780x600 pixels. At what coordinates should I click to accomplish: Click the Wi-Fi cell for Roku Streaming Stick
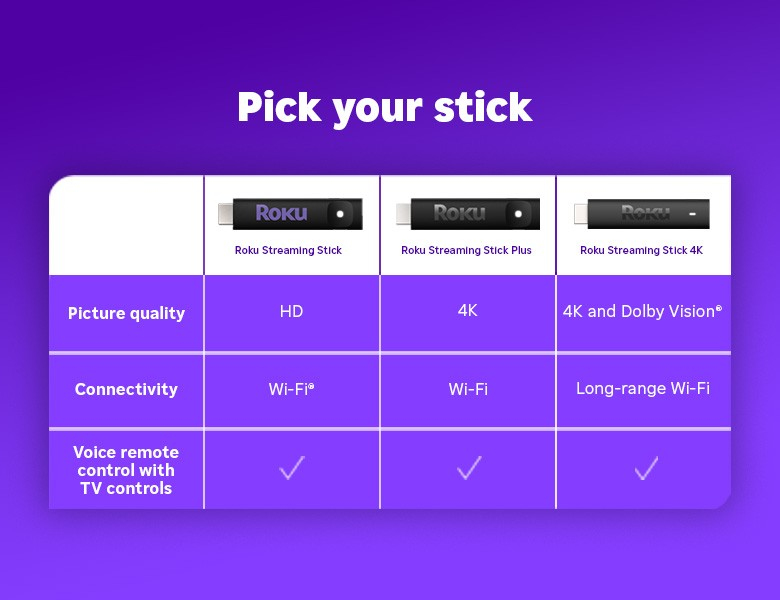pos(291,389)
